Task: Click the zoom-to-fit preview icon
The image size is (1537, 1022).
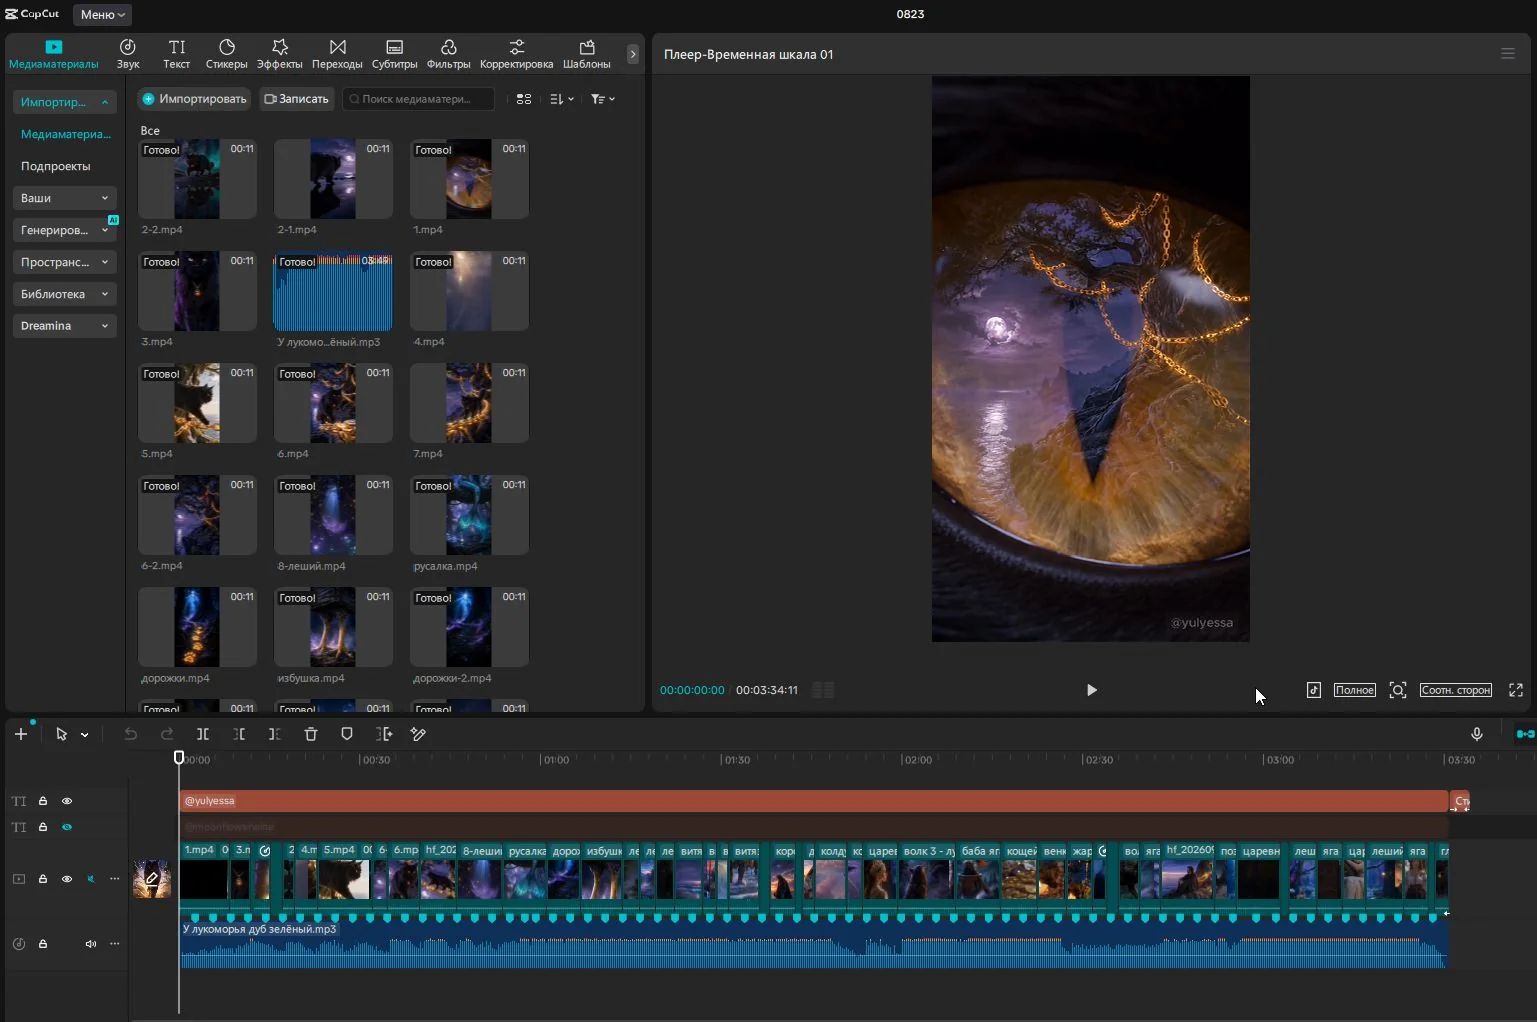Action: 1398,690
